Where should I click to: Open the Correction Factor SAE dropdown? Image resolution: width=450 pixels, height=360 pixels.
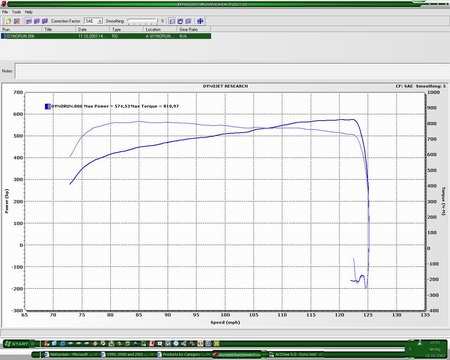coord(93,21)
